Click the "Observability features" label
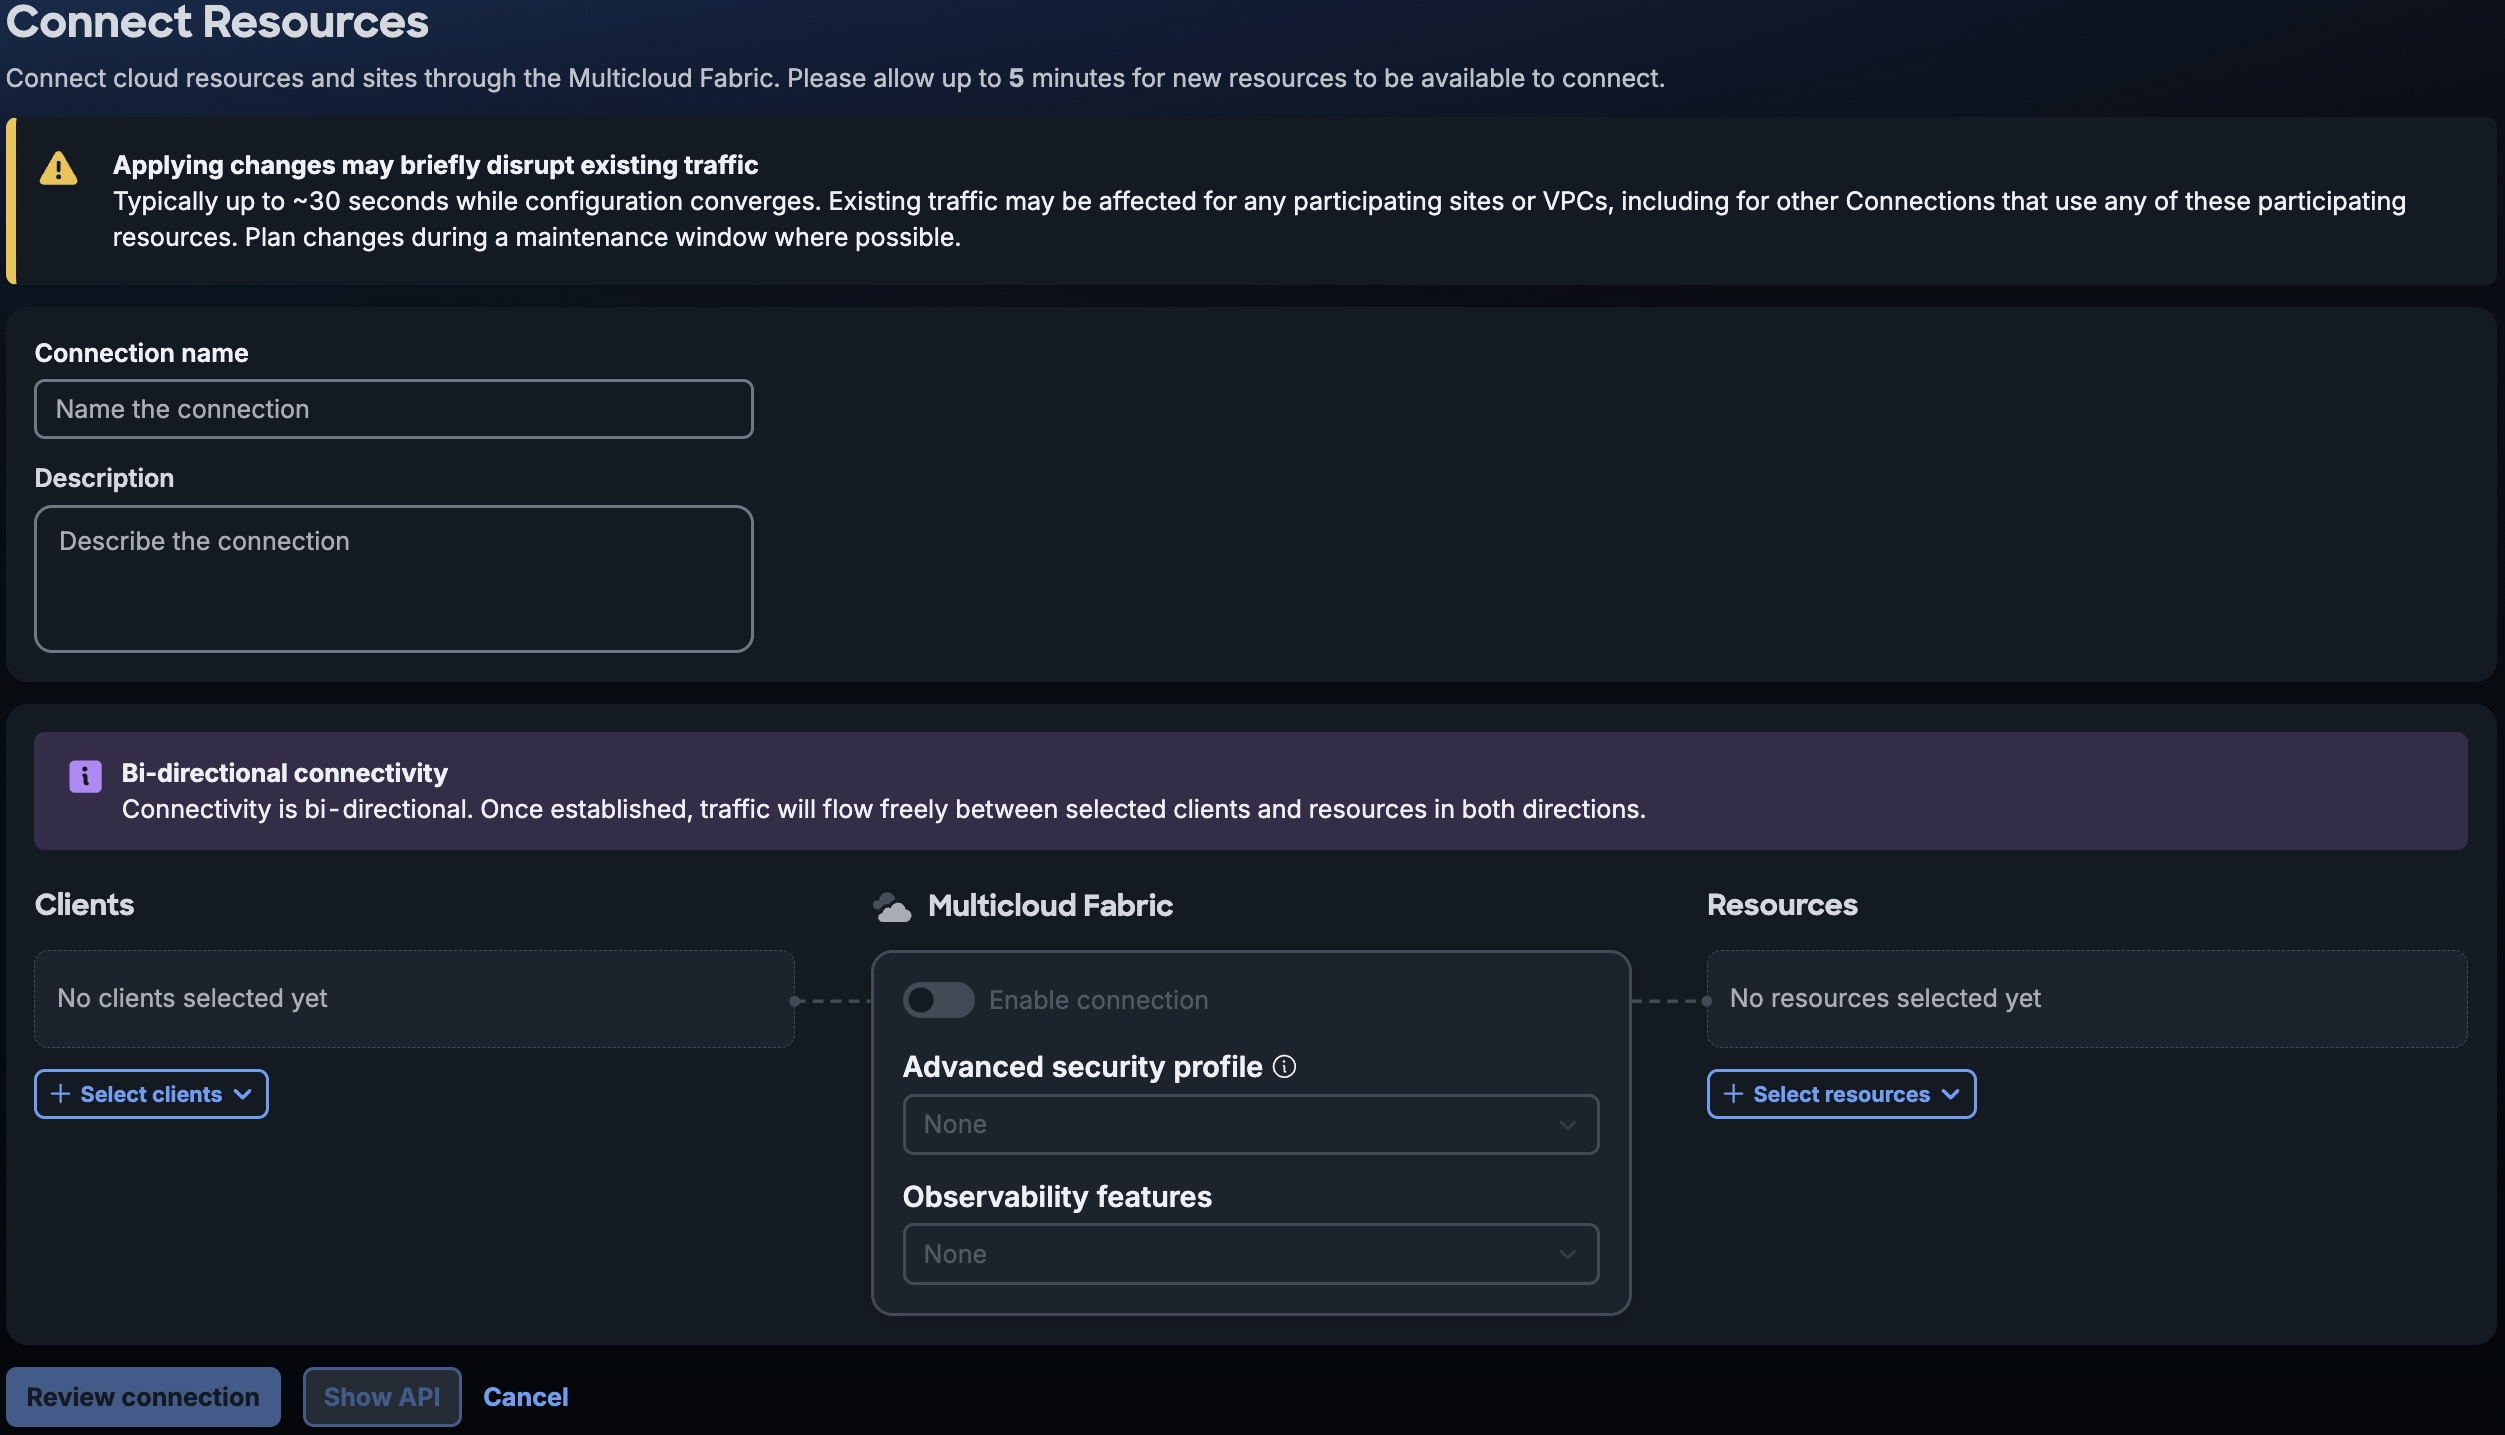Image resolution: width=2505 pixels, height=1435 pixels. click(1057, 1196)
